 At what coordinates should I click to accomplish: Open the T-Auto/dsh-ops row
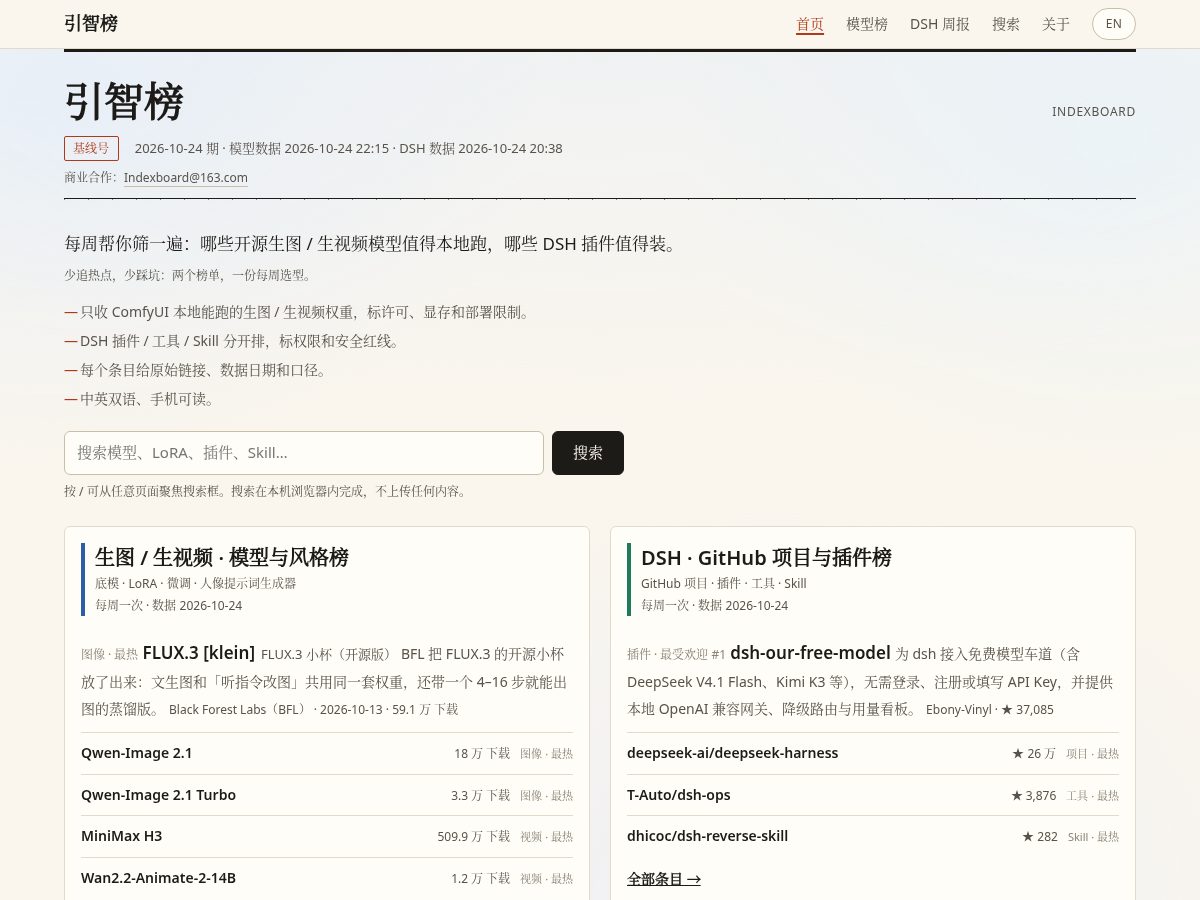873,795
